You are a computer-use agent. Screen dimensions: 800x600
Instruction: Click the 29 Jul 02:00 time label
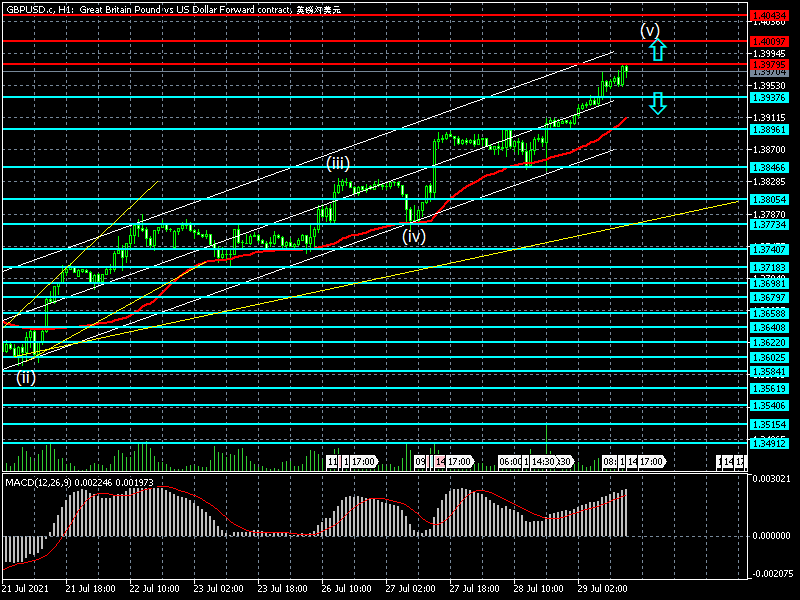point(602,591)
